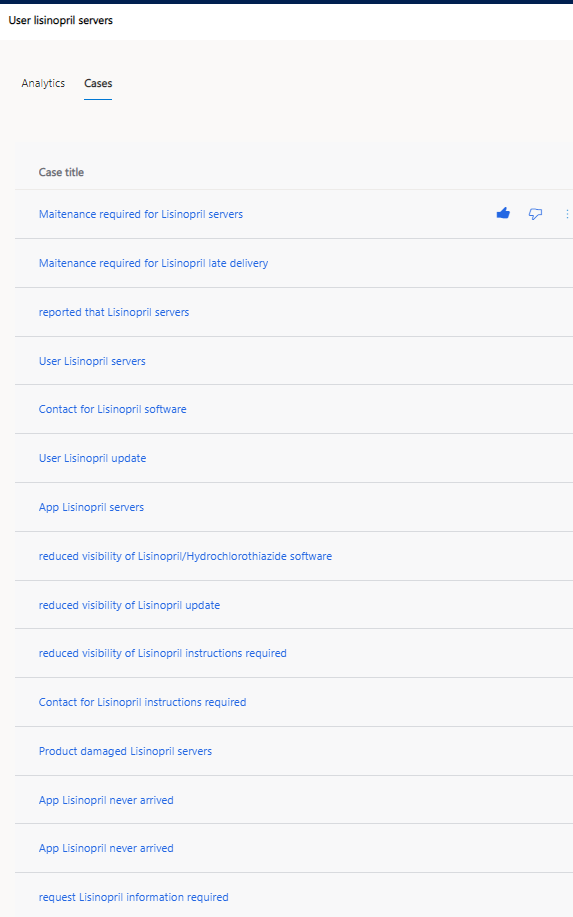Open more options menu for first case
Image resolution: width=573 pixels, height=917 pixels.
tap(567, 214)
